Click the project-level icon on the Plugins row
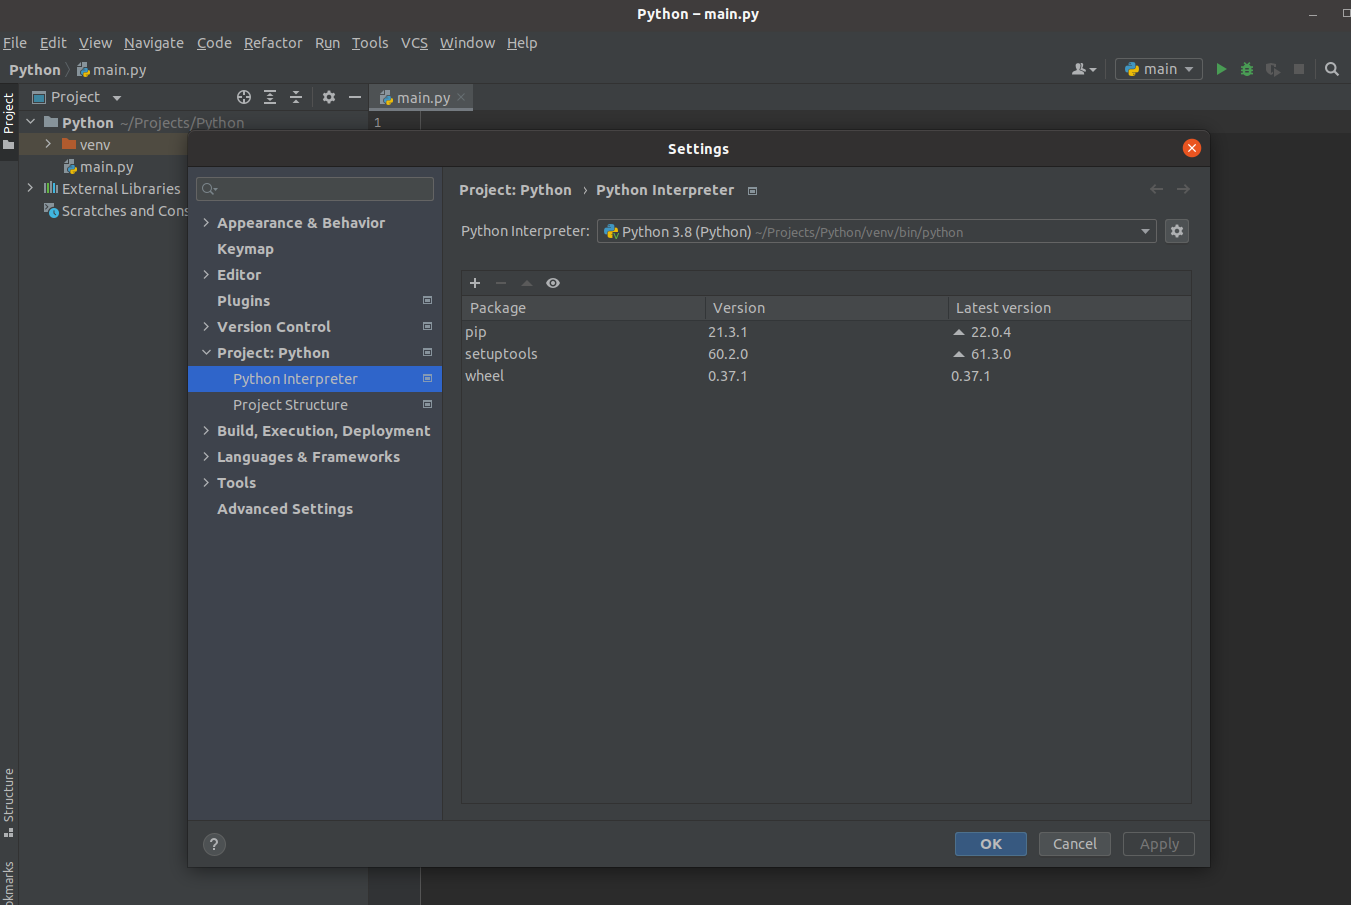This screenshot has width=1351, height=905. click(428, 300)
